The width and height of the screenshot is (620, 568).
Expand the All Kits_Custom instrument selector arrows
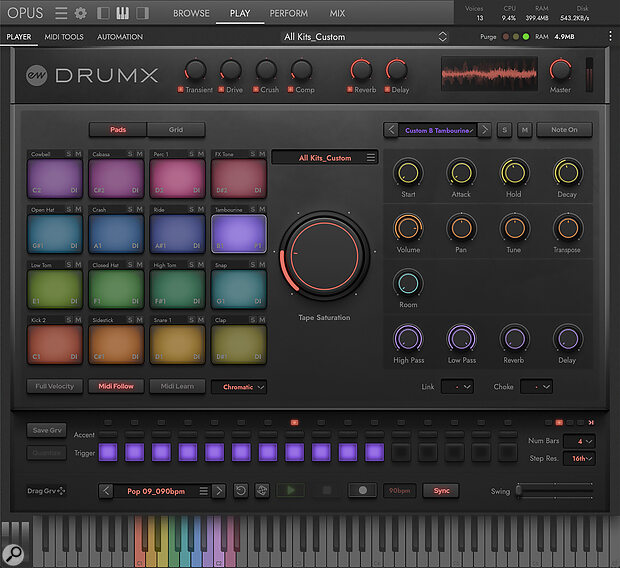tap(442, 37)
